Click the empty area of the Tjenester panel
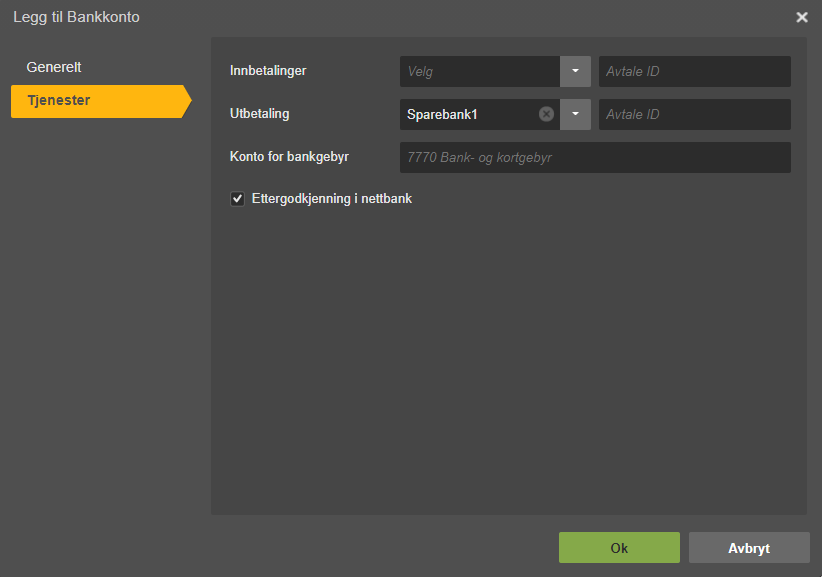Screen dimensions: 822x577 (x=508, y=360)
